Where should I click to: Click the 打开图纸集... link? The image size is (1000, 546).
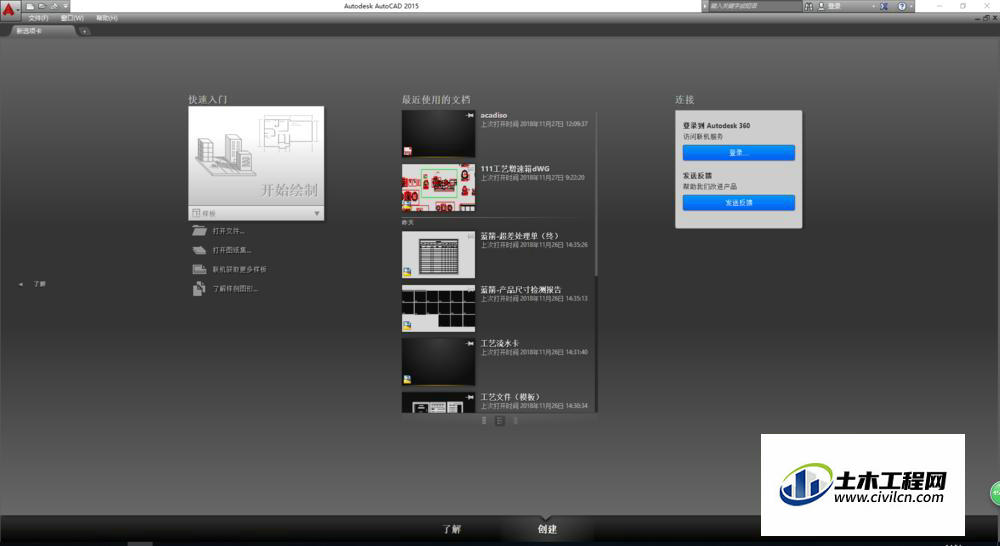(232, 250)
